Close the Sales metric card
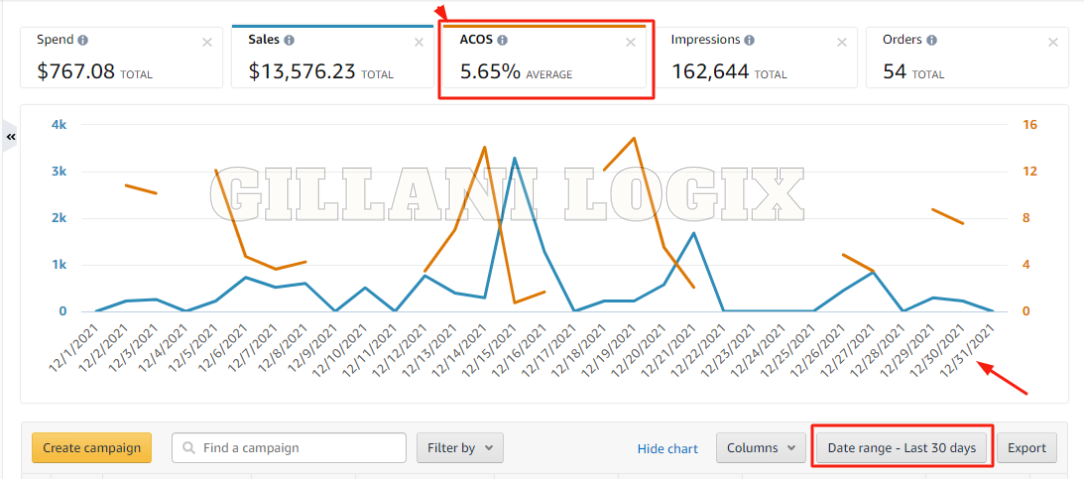 tap(419, 42)
